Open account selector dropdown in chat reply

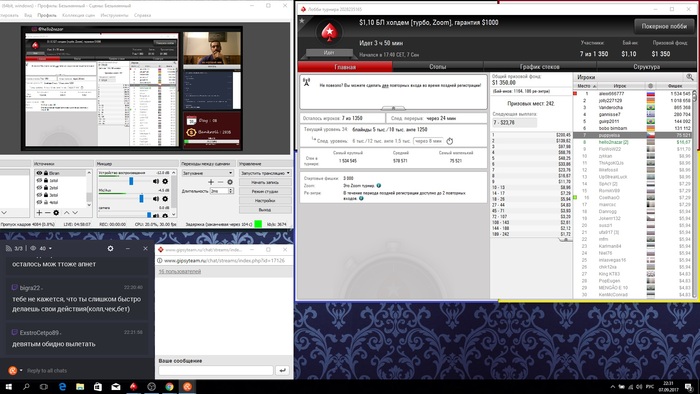point(21,370)
